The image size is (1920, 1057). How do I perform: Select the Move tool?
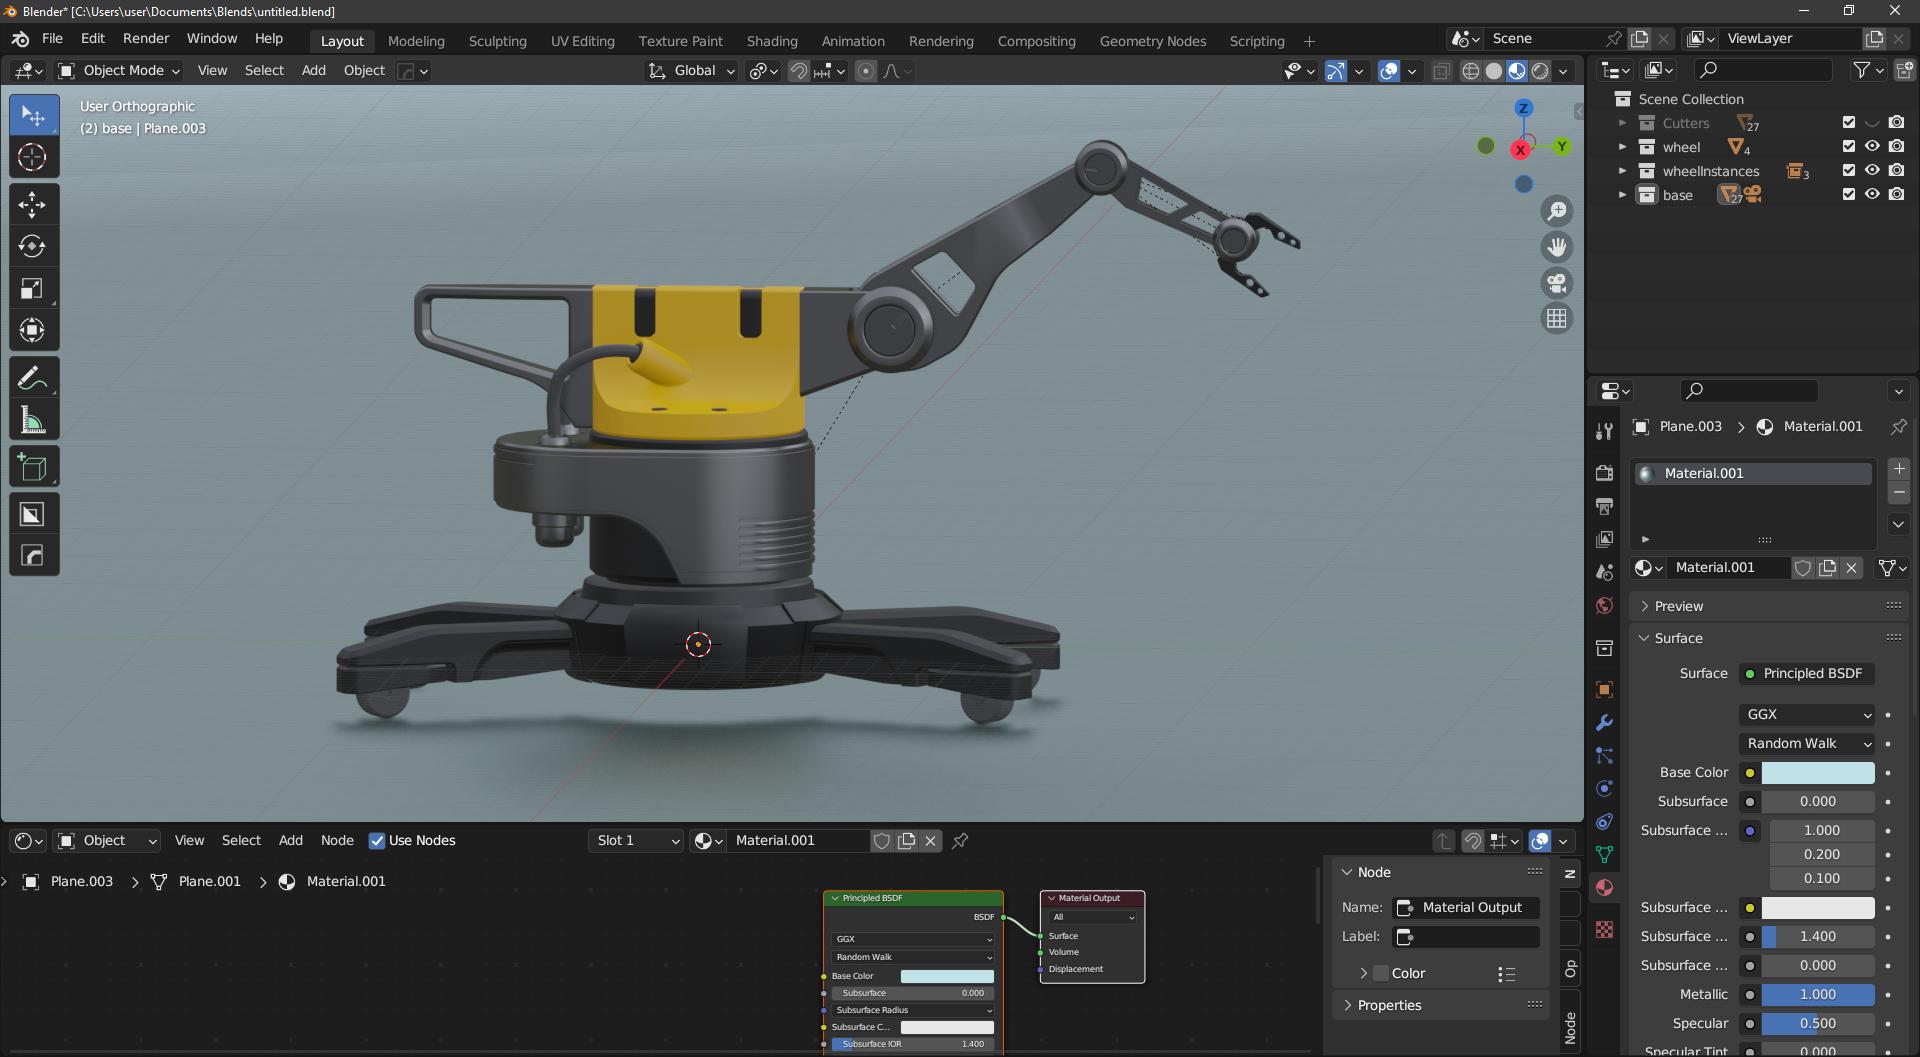click(x=32, y=205)
